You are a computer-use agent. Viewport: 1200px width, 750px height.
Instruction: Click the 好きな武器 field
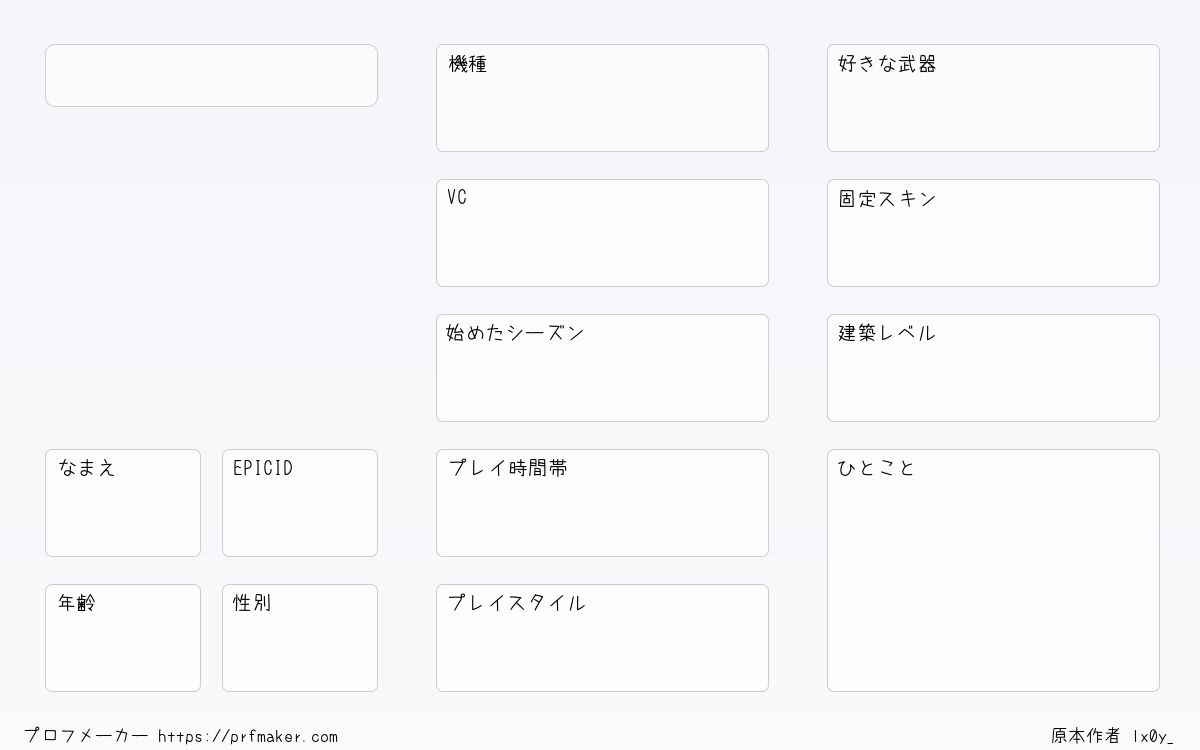pos(993,98)
